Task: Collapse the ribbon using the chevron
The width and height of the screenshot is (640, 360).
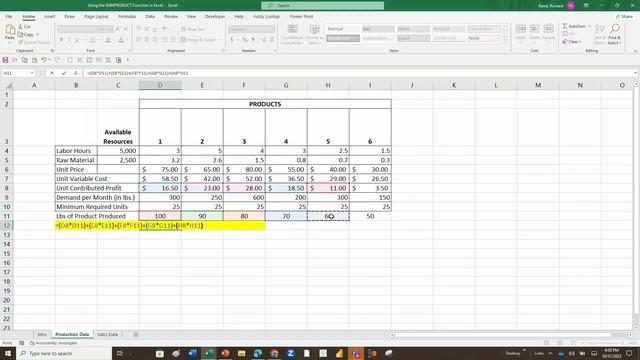Action: [x=635, y=51]
